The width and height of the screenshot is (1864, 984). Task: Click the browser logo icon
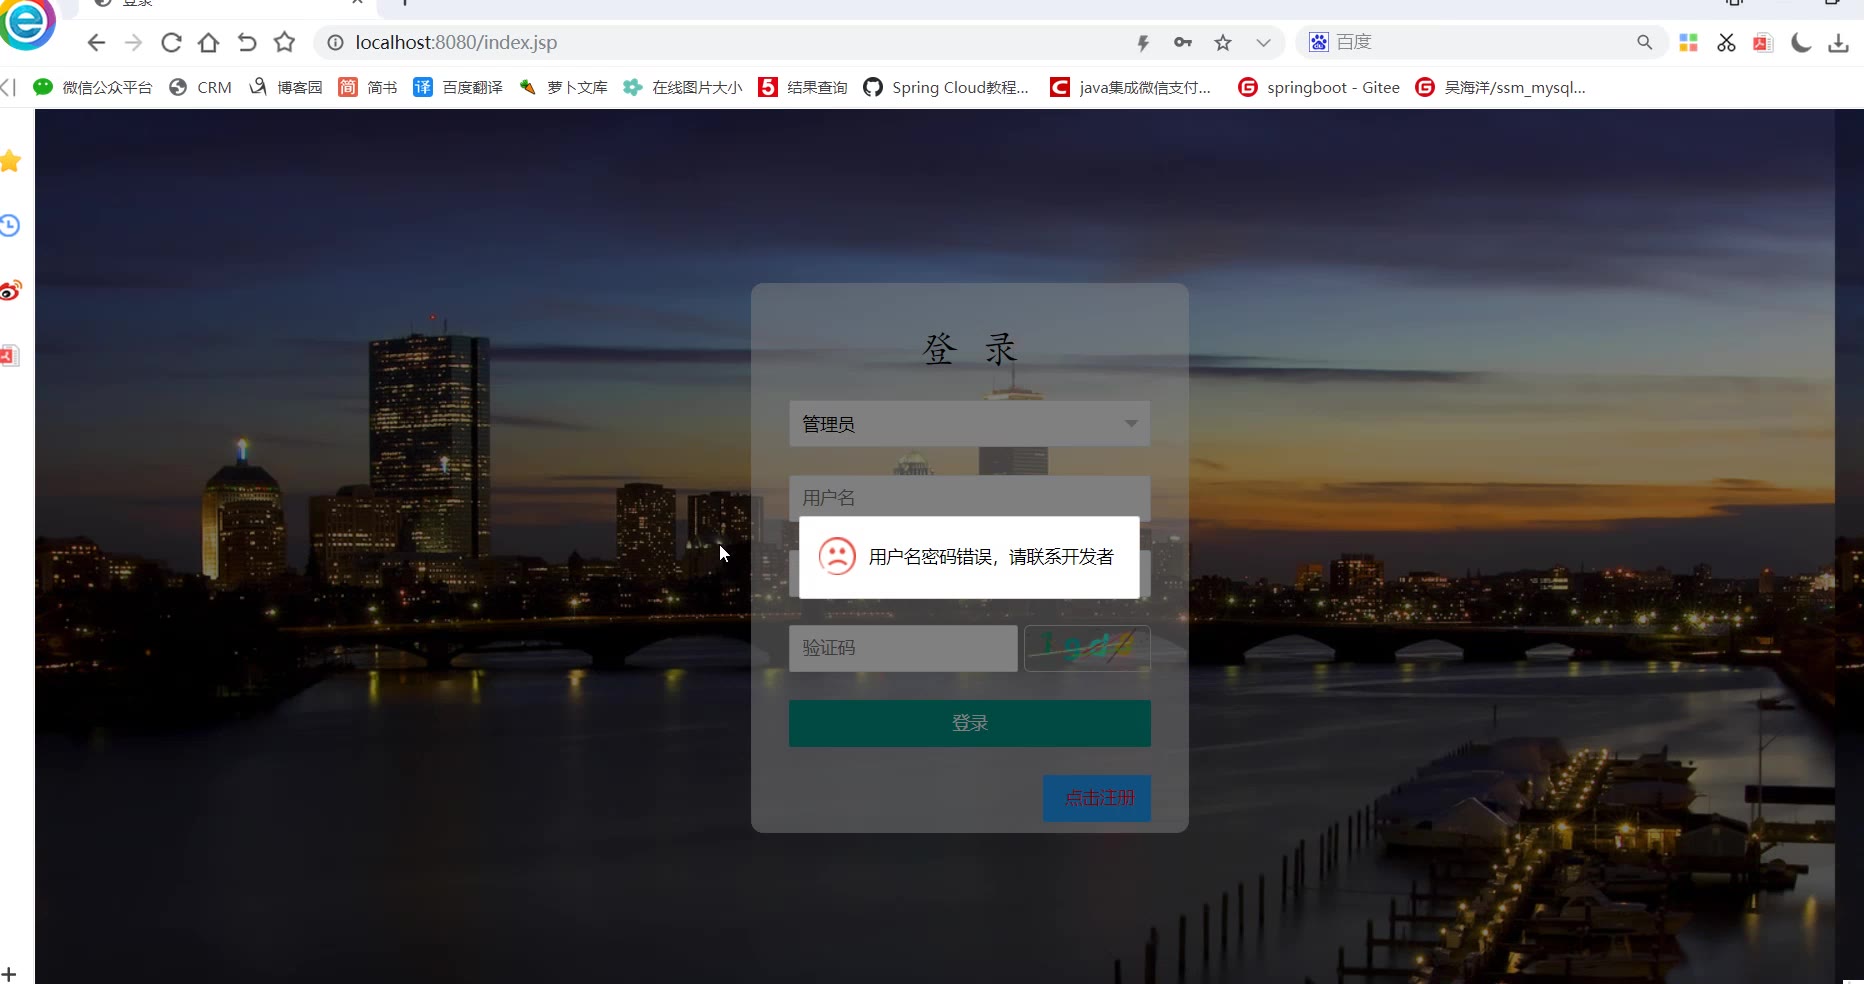(x=27, y=22)
